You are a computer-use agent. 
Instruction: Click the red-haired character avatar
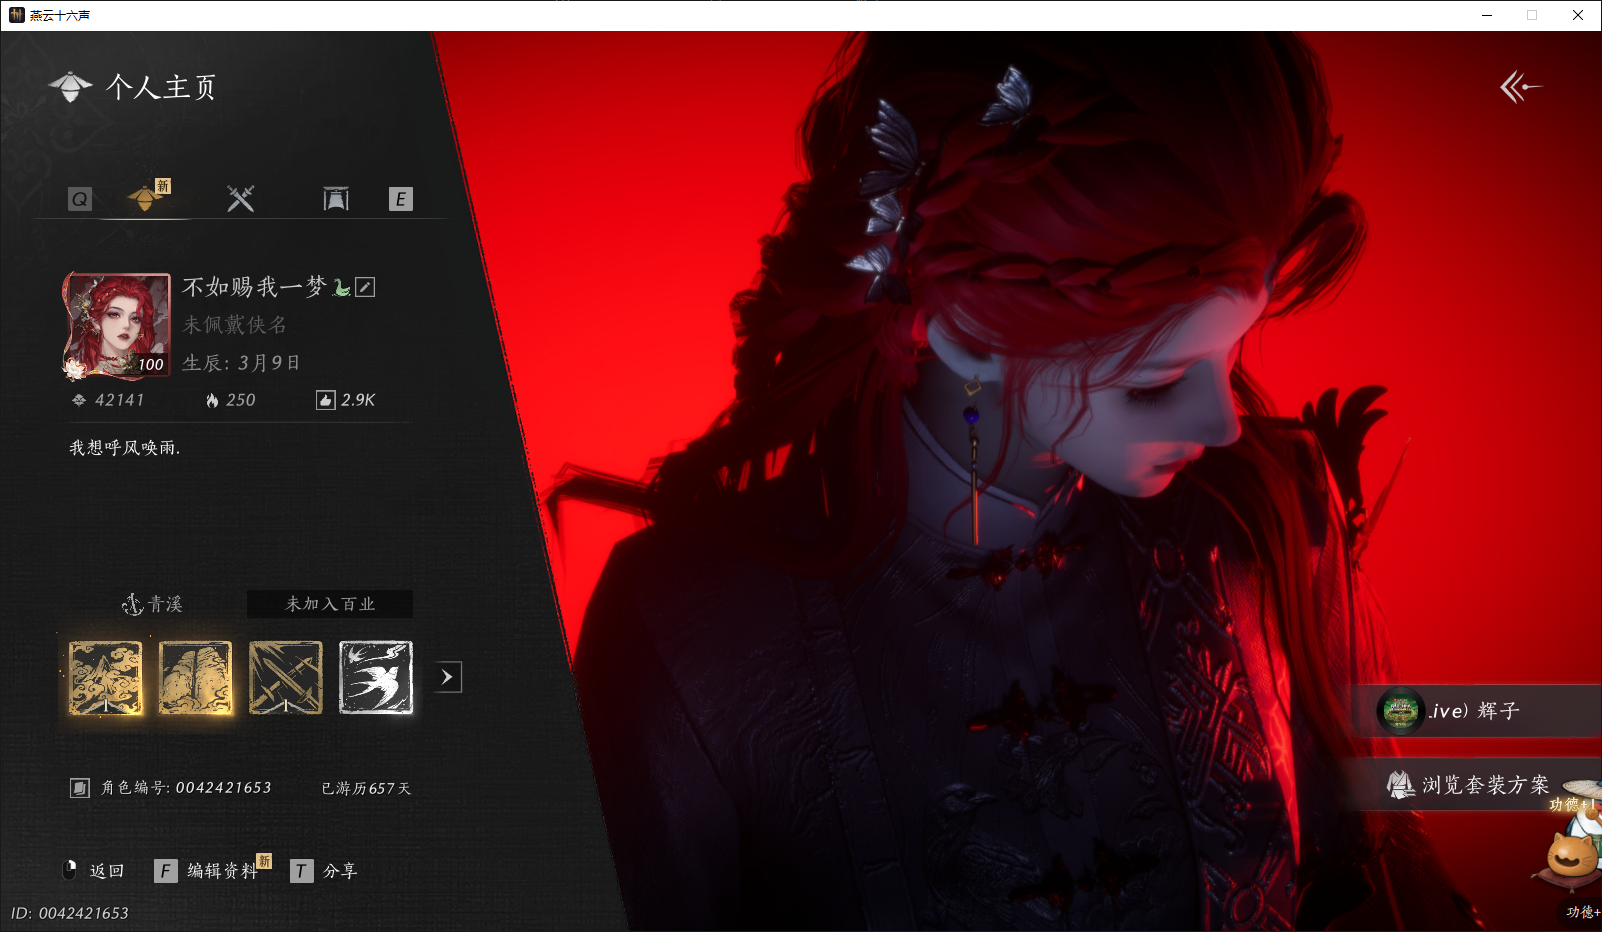pos(117,326)
